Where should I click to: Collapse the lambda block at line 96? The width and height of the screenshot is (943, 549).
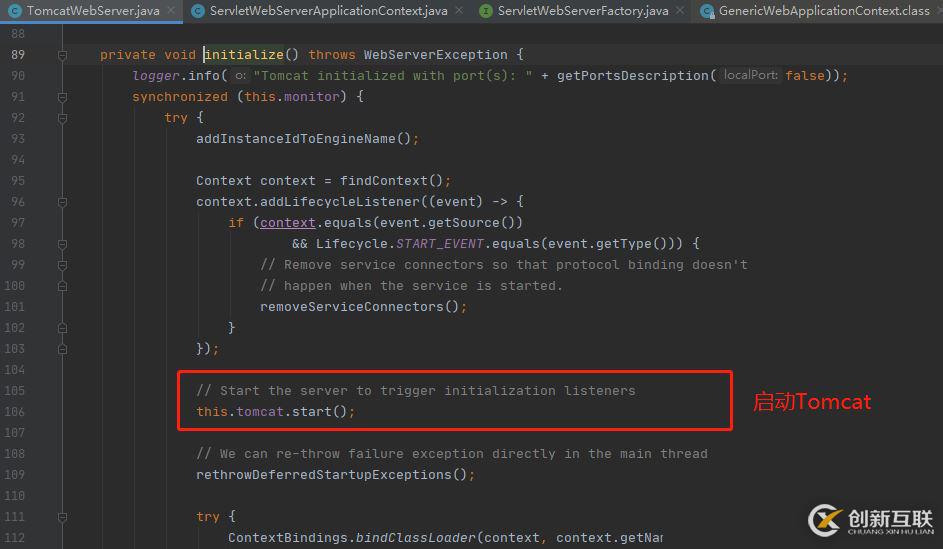pyautogui.click(x=62, y=202)
